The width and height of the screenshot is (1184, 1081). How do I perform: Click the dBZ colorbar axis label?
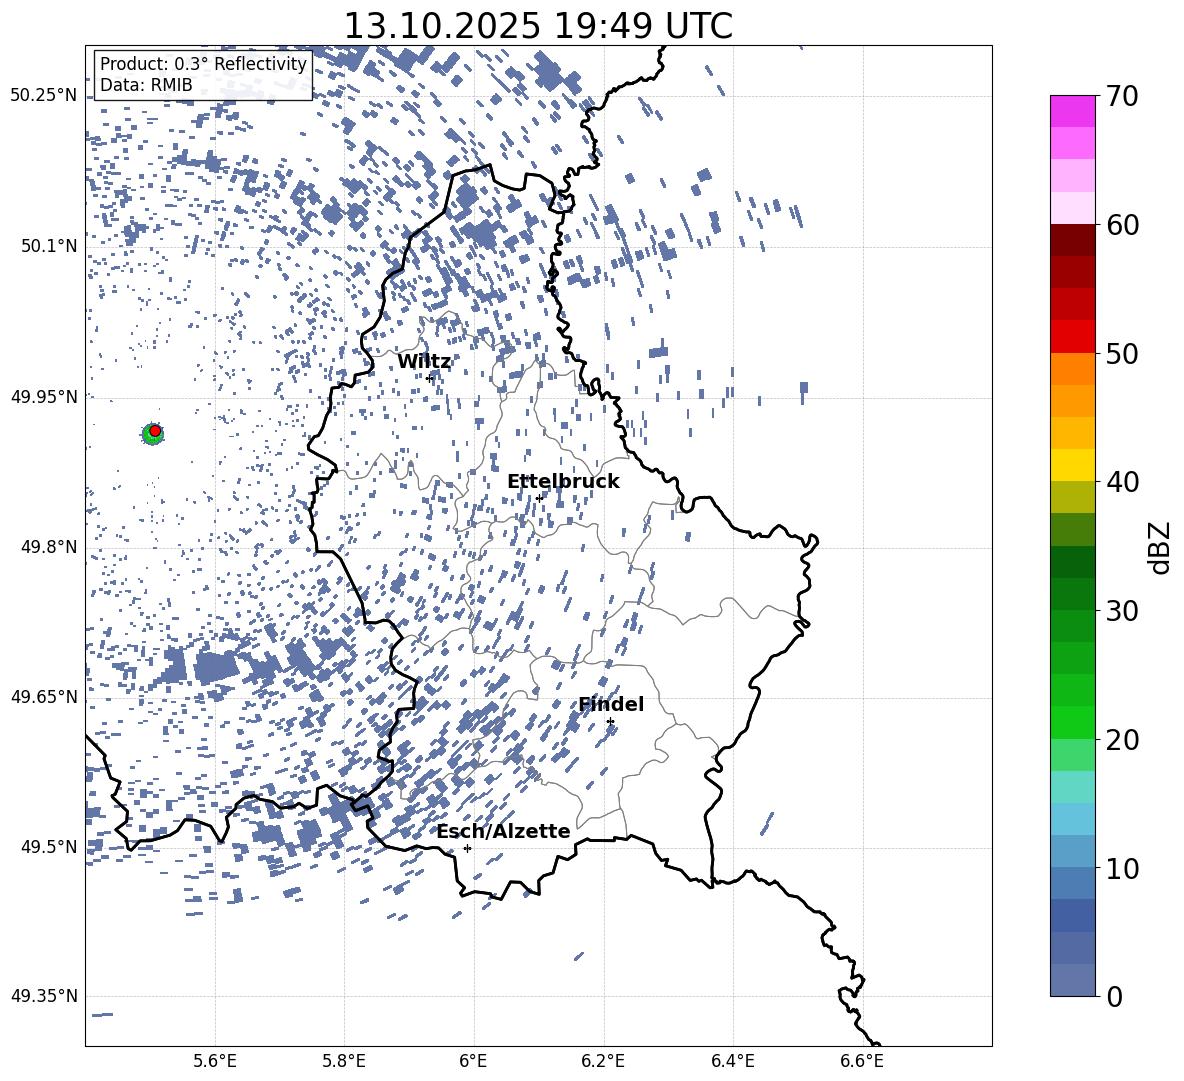click(1161, 547)
